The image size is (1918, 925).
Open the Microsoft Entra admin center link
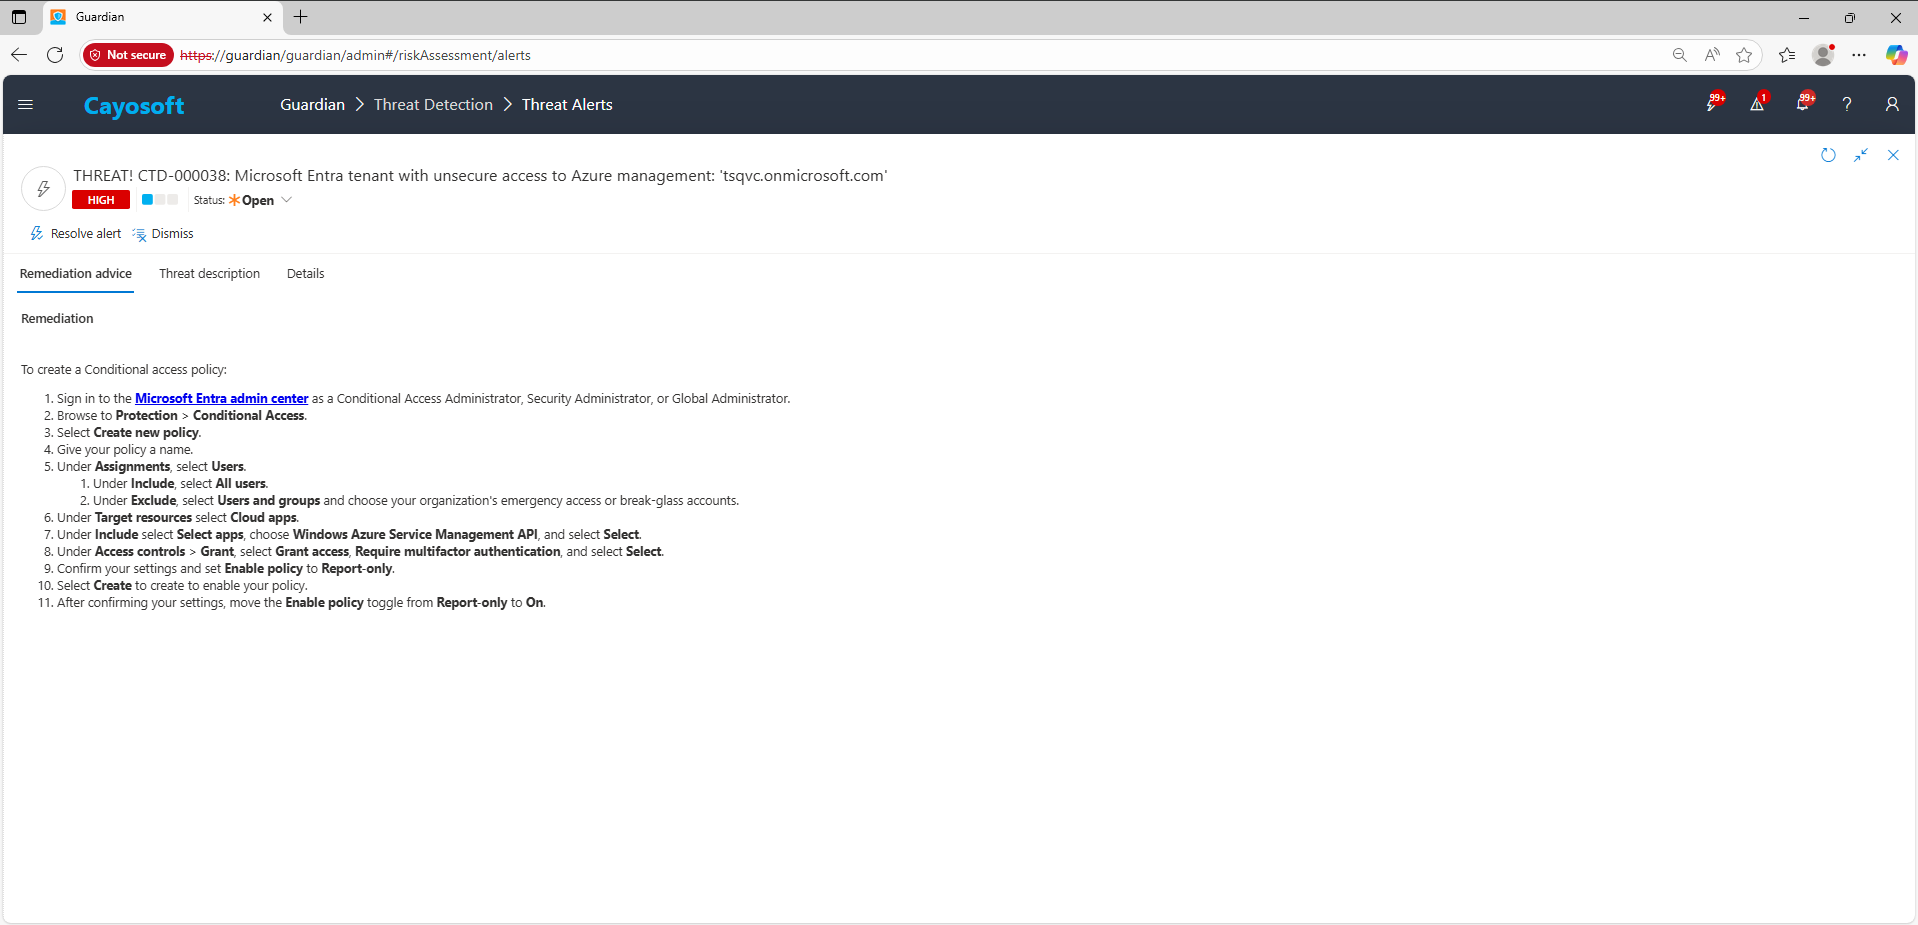pos(221,399)
